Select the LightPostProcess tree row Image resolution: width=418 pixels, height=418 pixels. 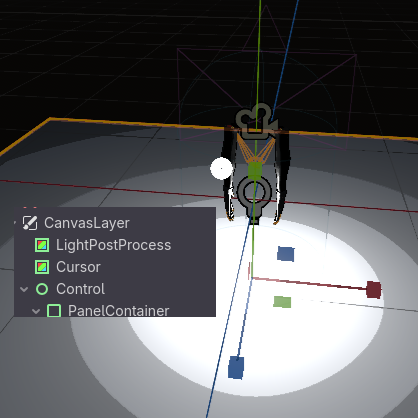coord(115,245)
